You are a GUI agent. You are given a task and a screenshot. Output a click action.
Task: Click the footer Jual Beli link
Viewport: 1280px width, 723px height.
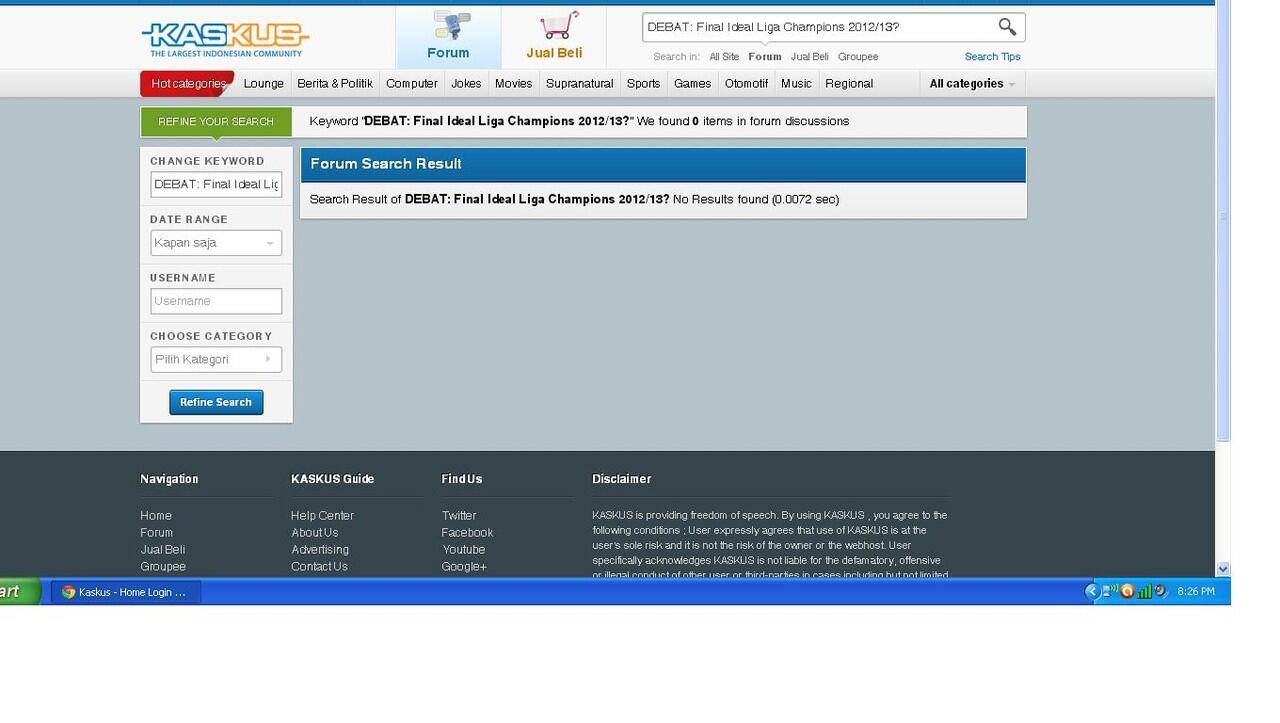(x=163, y=550)
